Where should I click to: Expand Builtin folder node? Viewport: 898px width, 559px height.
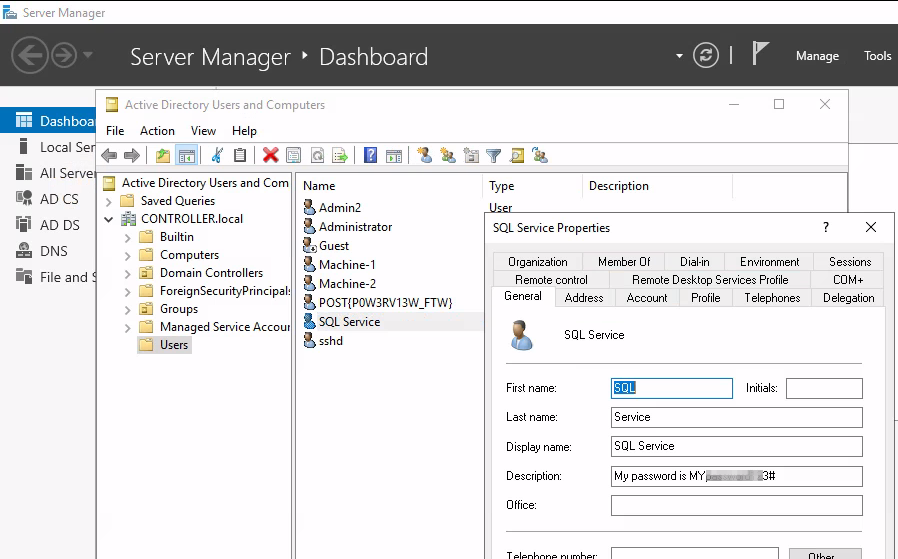coord(128,238)
